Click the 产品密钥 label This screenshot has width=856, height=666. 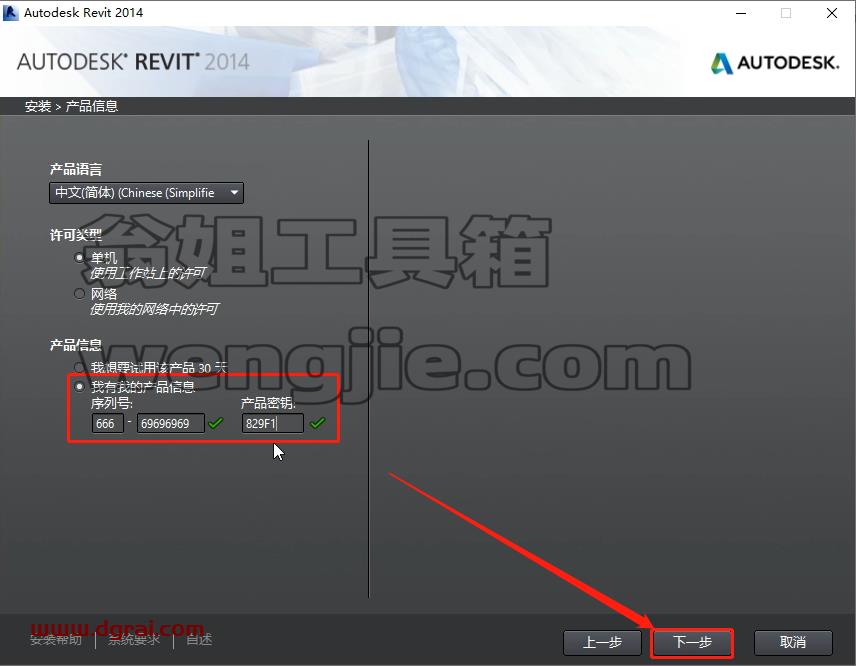(268, 403)
